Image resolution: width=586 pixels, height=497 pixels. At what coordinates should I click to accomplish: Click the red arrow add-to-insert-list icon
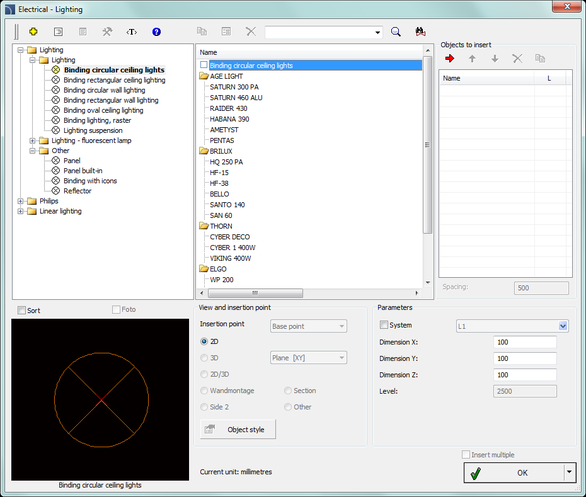tap(450, 58)
